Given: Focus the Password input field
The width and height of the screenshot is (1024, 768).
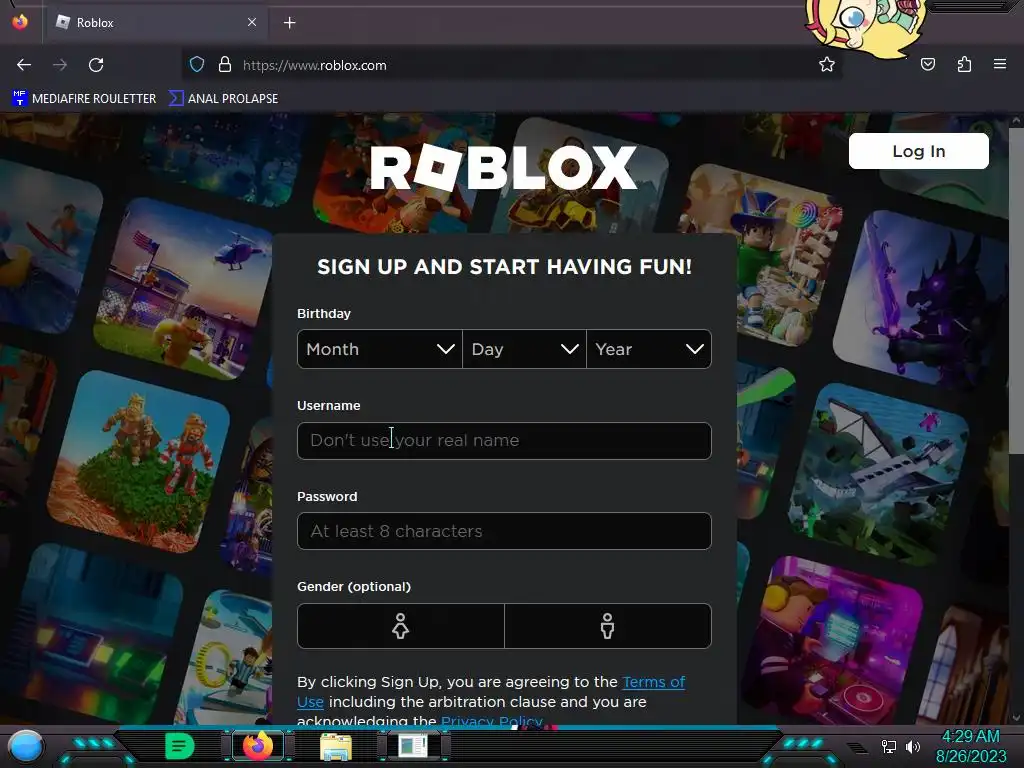Looking at the screenshot, I should tap(504, 531).
